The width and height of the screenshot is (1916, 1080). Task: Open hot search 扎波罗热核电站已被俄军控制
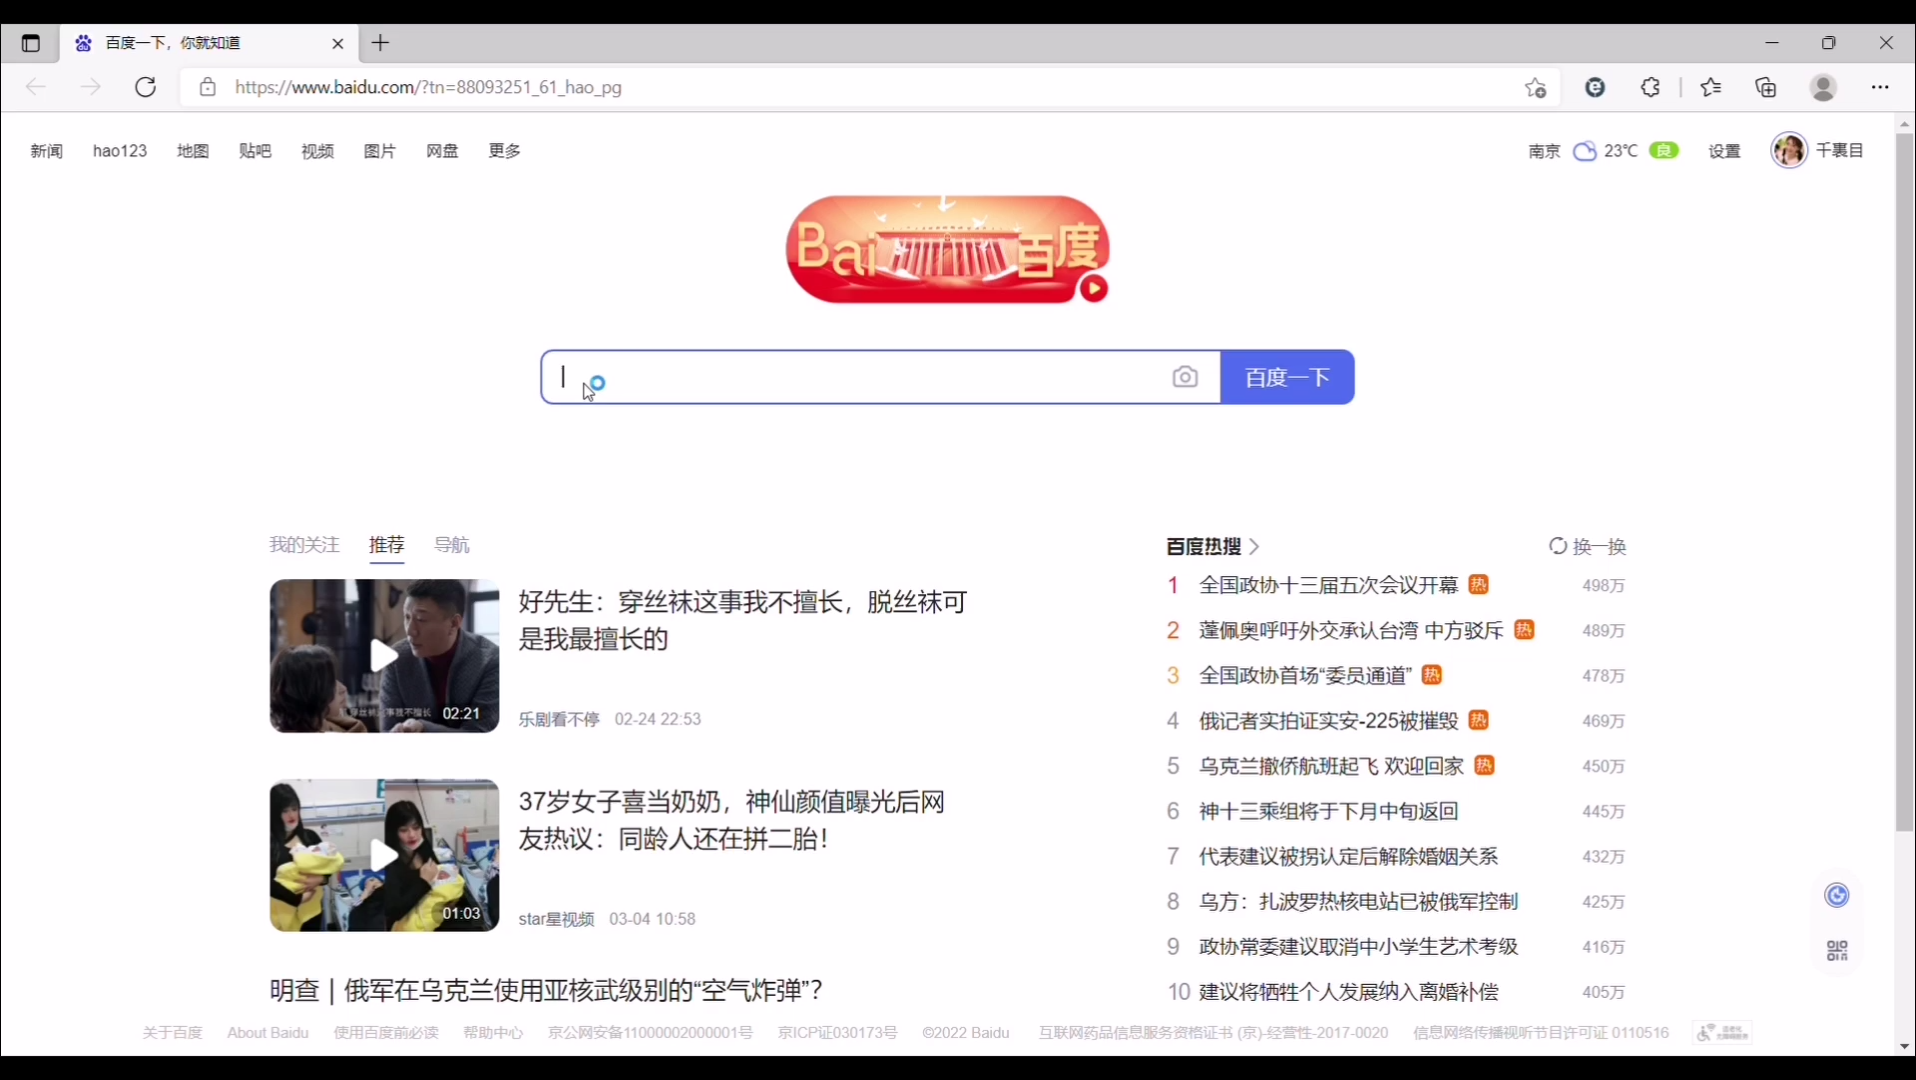coord(1358,902)
